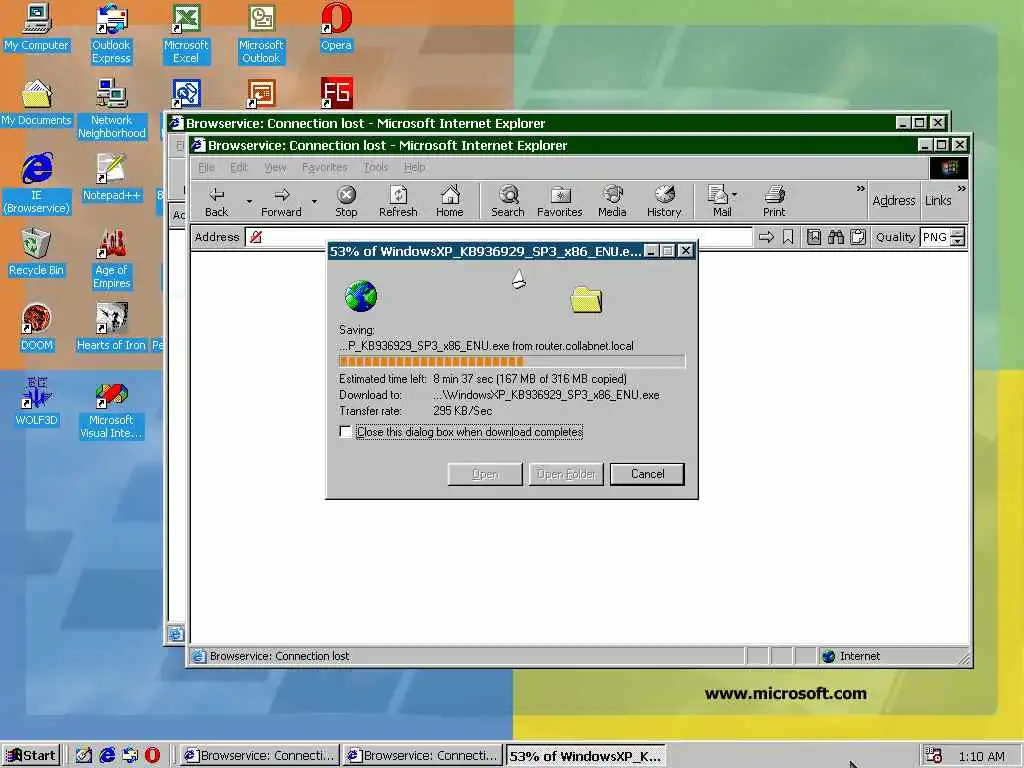The height and width of the screenshot is (768, 1024).
Task: Open the Microsoft Visual Inte... desktop icon
Action: point(111,409)
